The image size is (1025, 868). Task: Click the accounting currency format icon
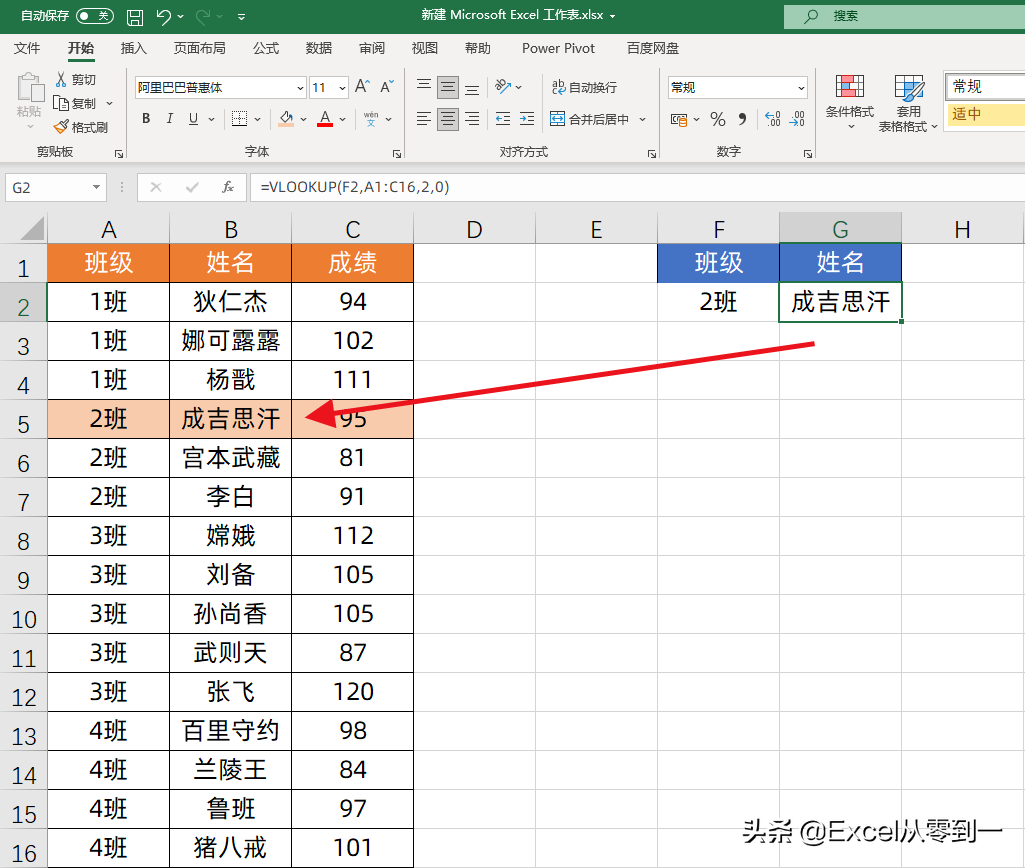679,120
